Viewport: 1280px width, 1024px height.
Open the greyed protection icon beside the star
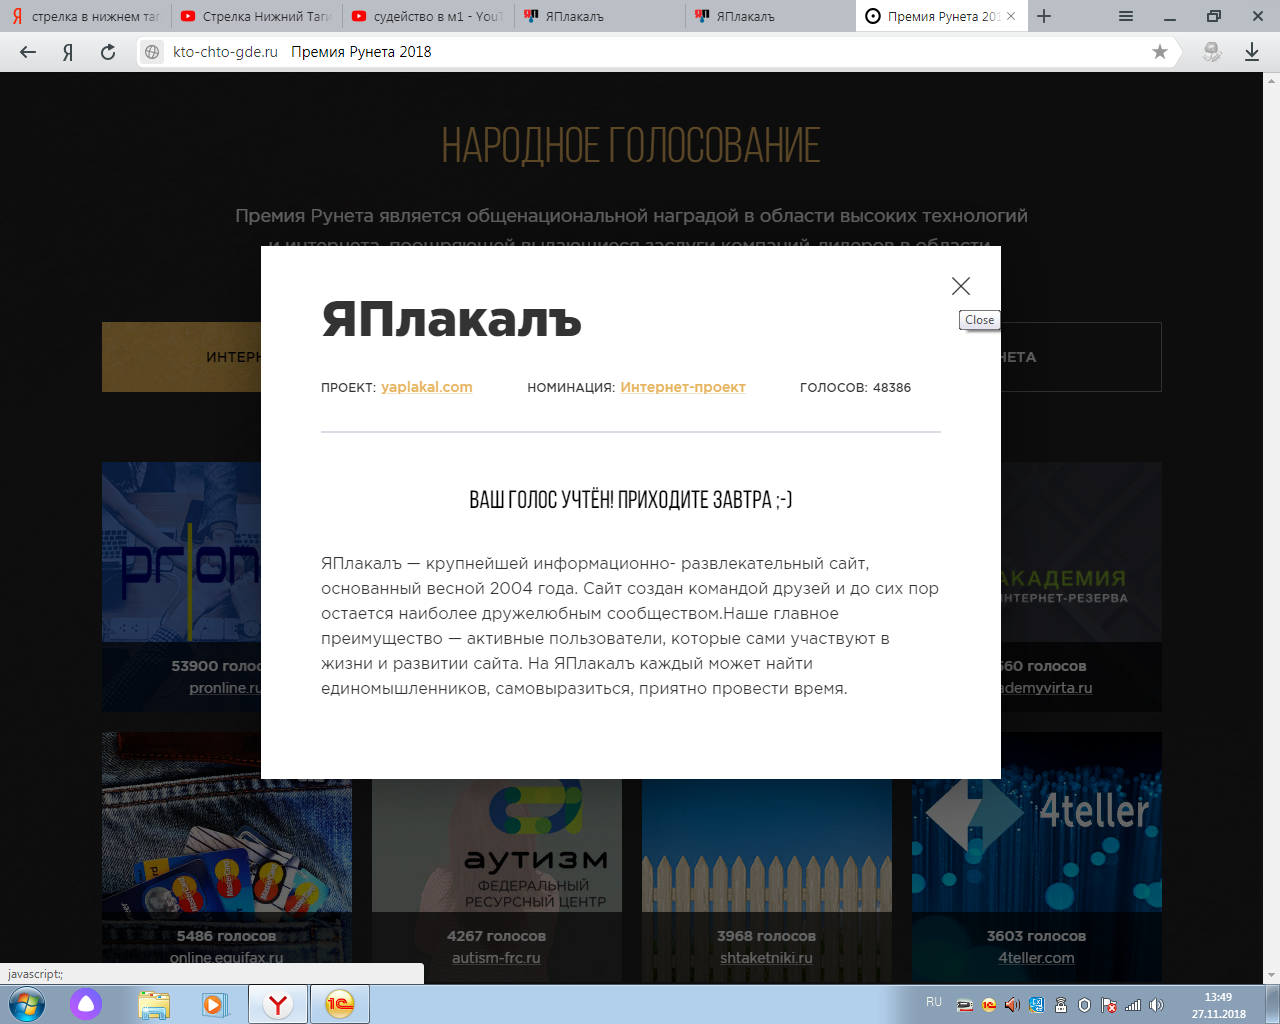[1212, 52]
